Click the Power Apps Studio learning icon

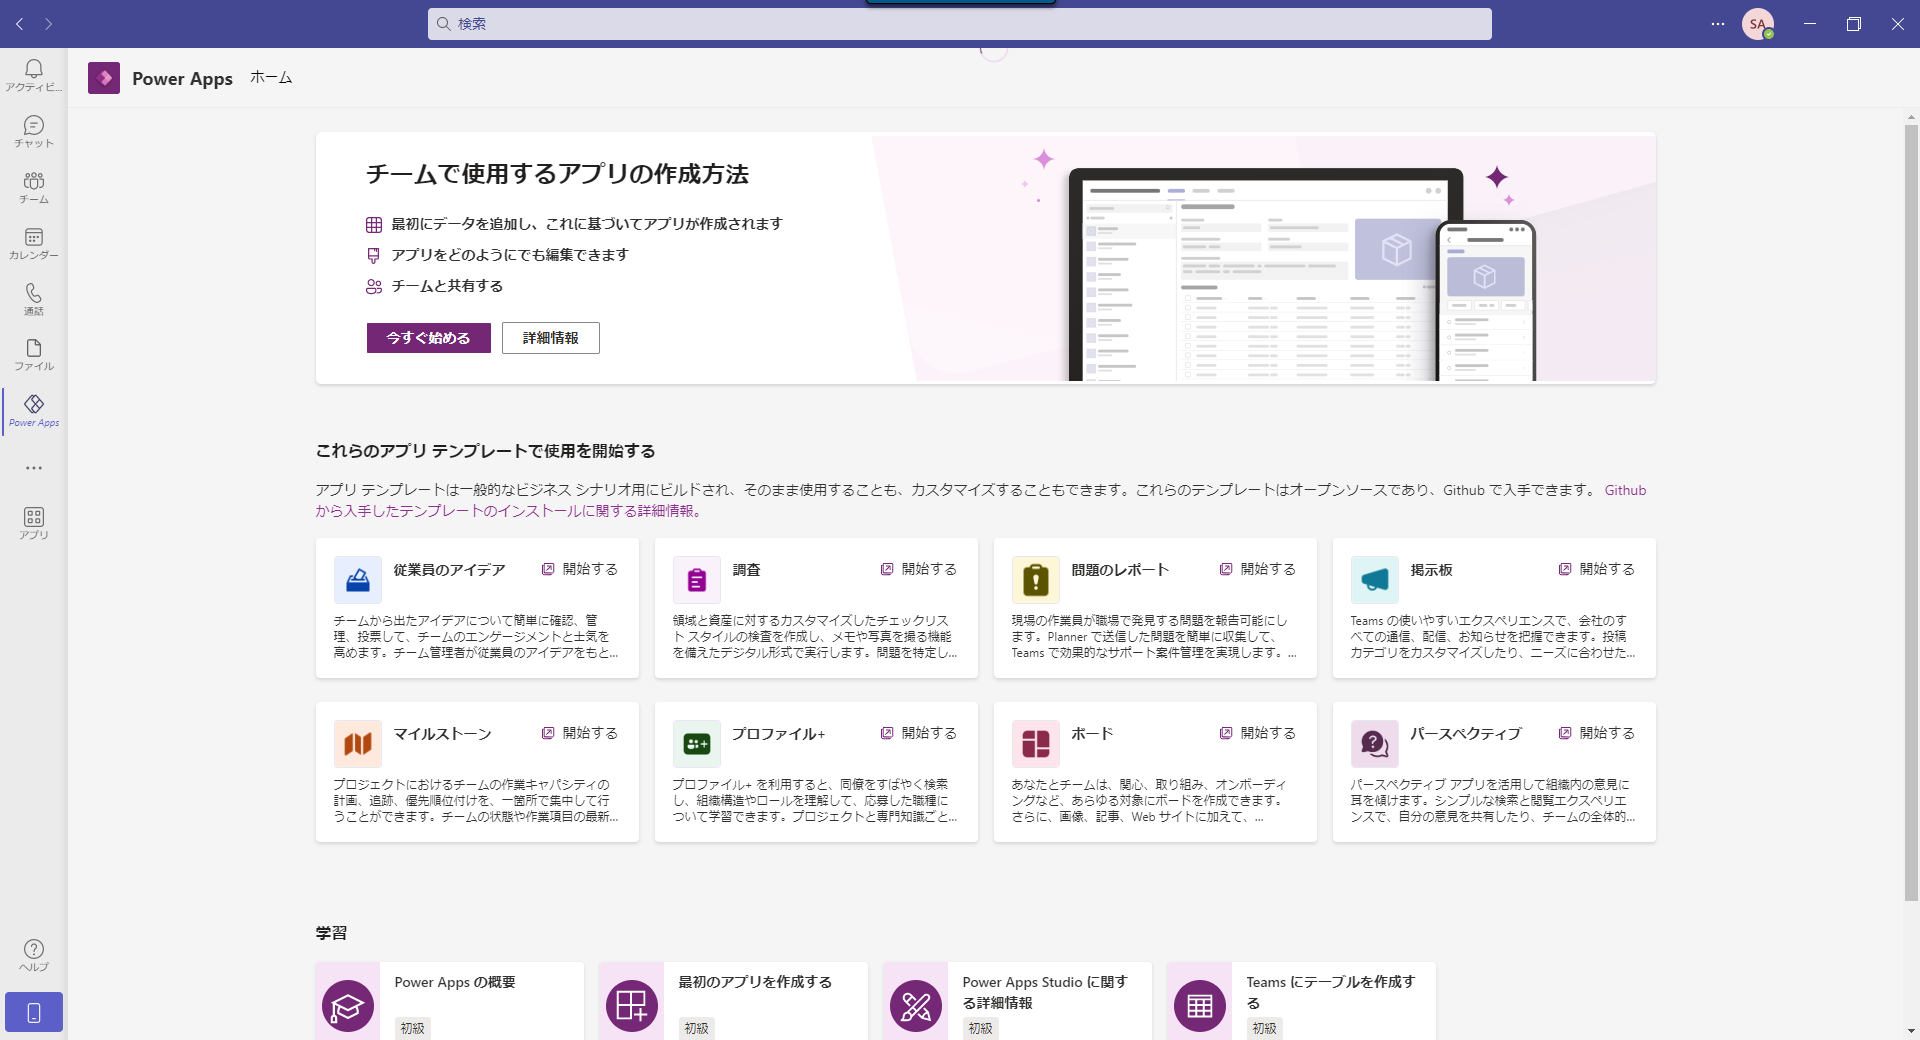click(916, 1005)
